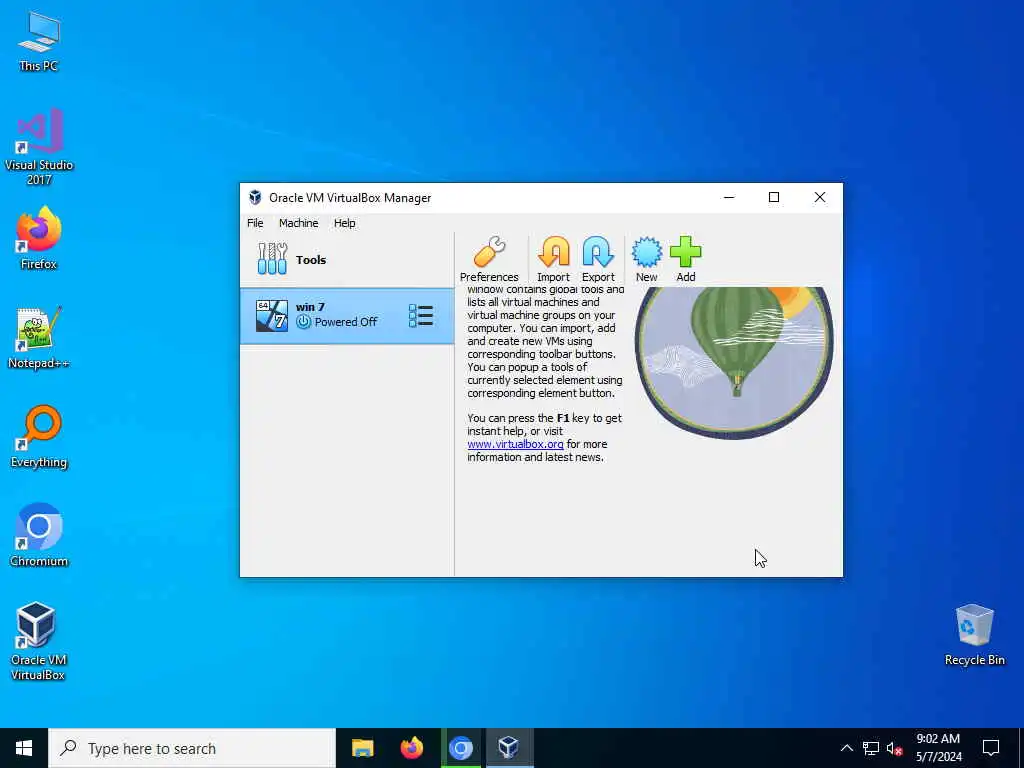Open the clock and date flyout
Screen dimensions: 1024x768
click(938, 748)
